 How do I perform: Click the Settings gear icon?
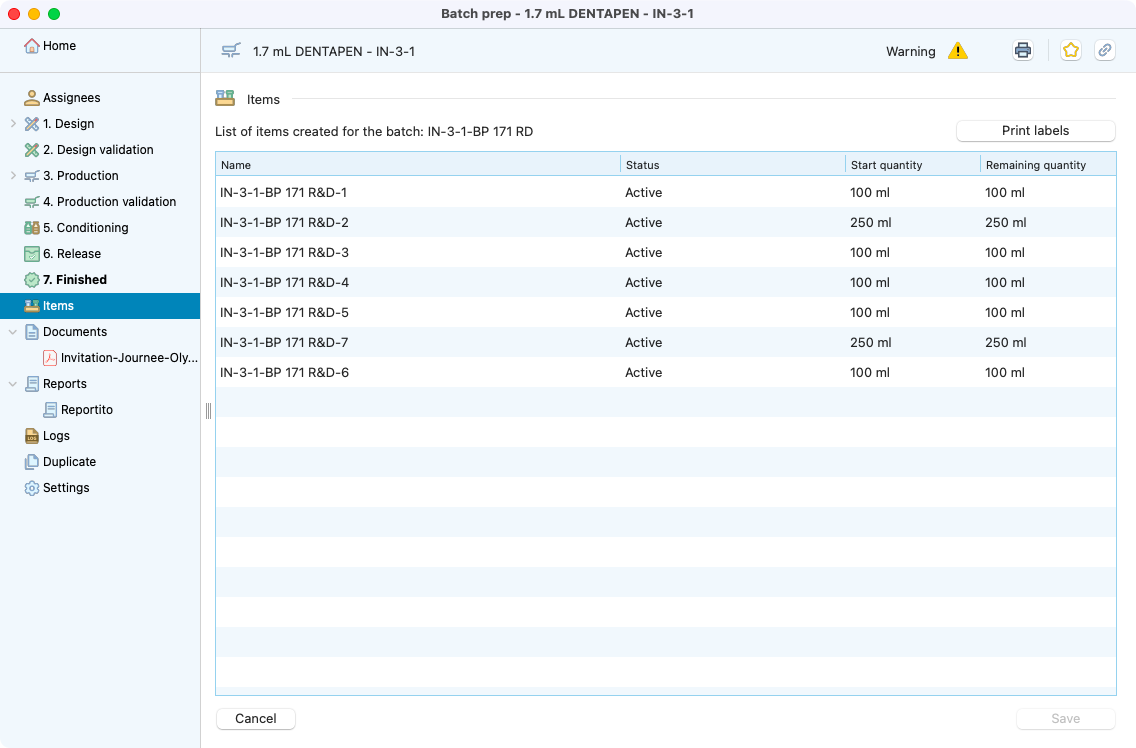pos(31,488)
